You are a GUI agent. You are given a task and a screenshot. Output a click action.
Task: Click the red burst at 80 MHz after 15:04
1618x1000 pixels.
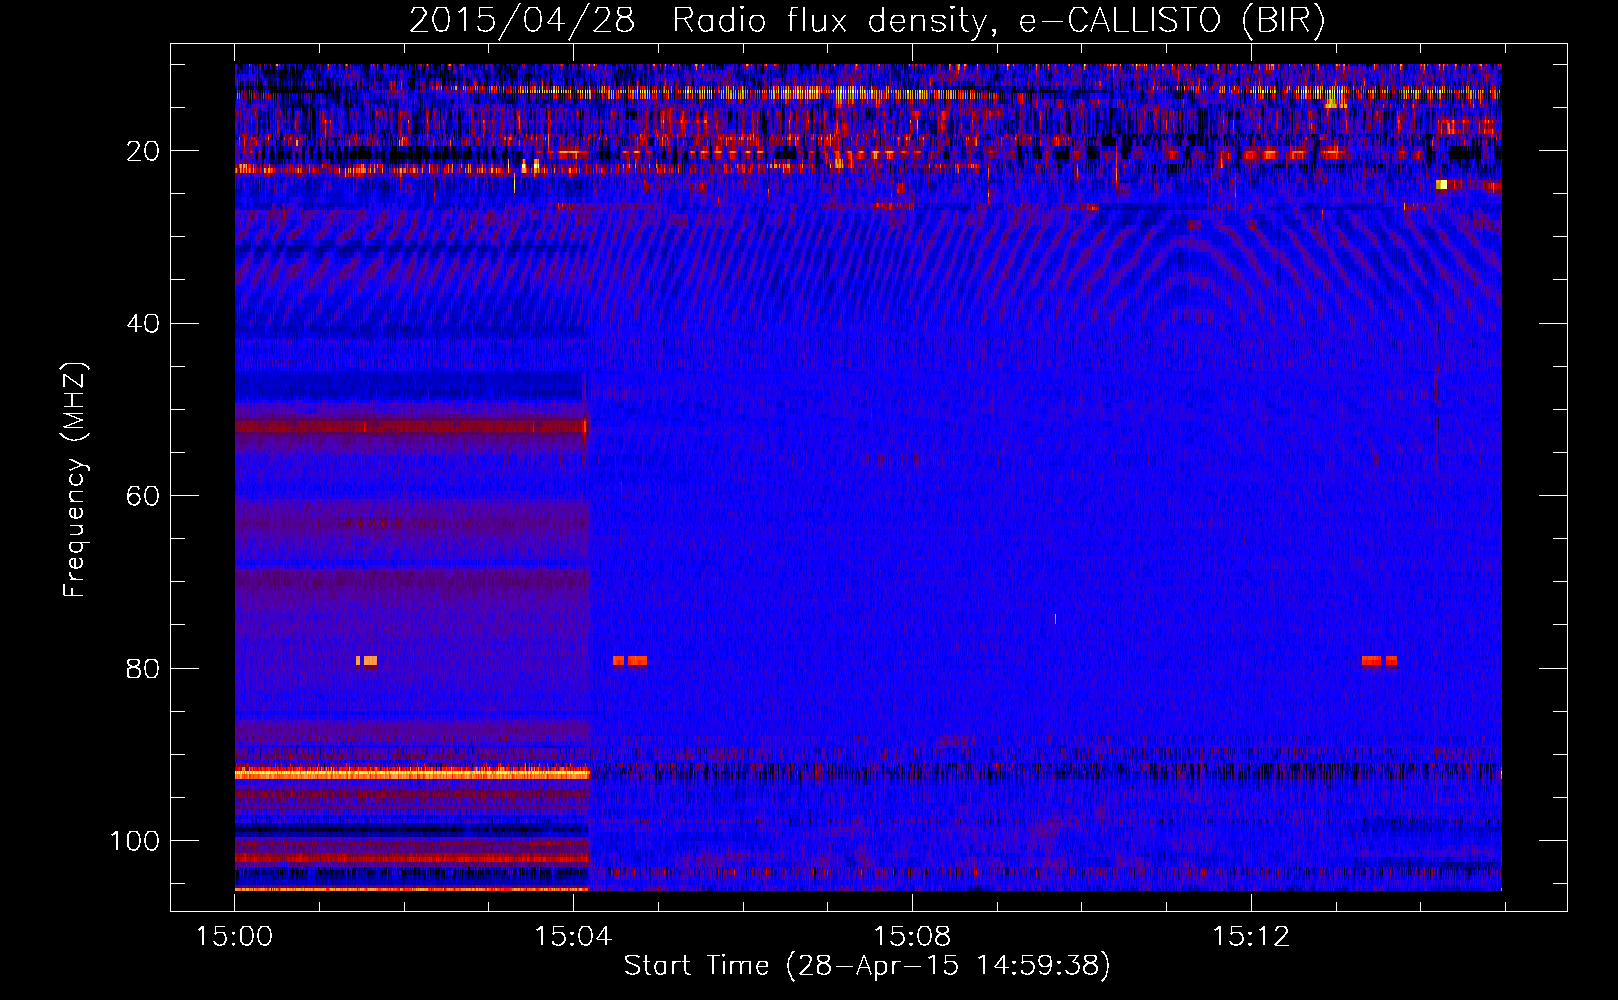point(630,661)
